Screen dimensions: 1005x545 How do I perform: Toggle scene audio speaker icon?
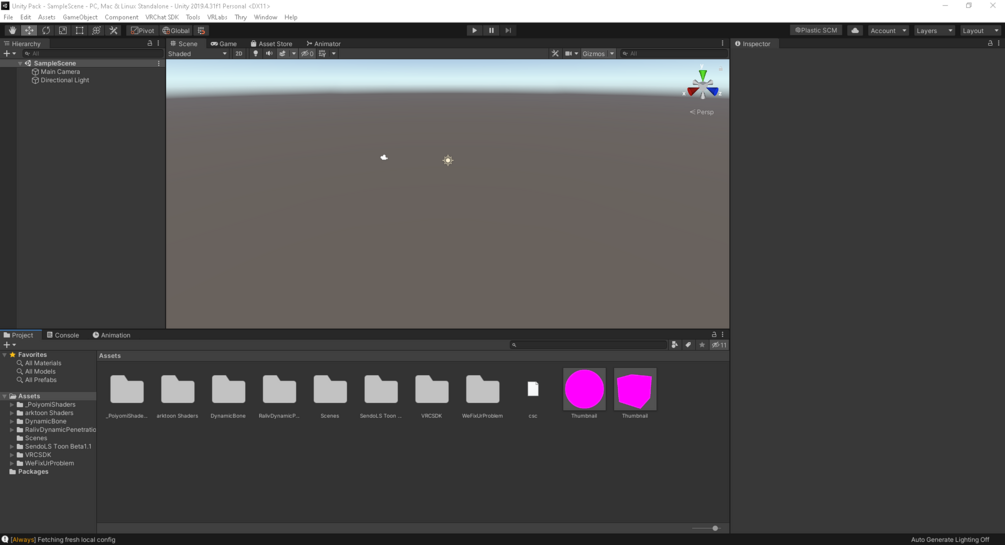click(x=269, y=53)
